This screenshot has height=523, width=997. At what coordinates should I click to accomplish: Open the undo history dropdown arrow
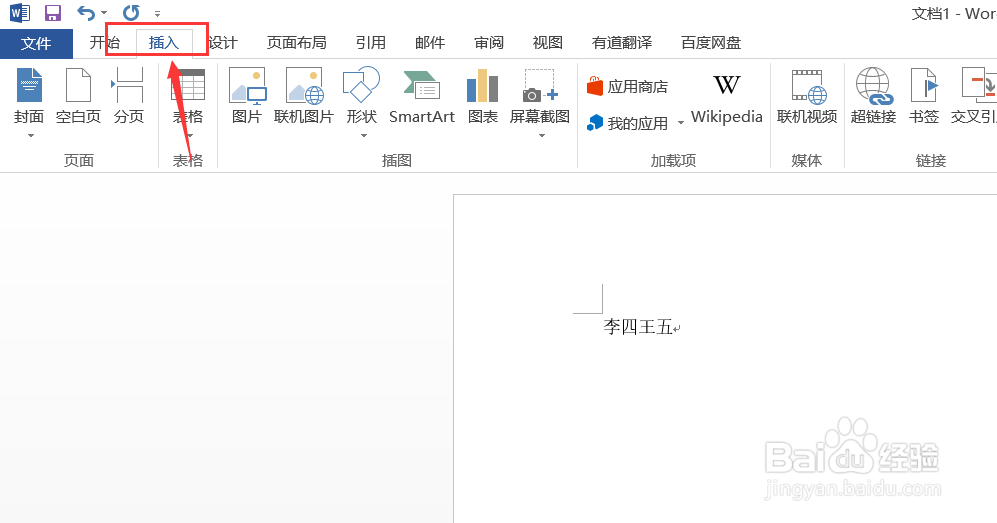104,13
